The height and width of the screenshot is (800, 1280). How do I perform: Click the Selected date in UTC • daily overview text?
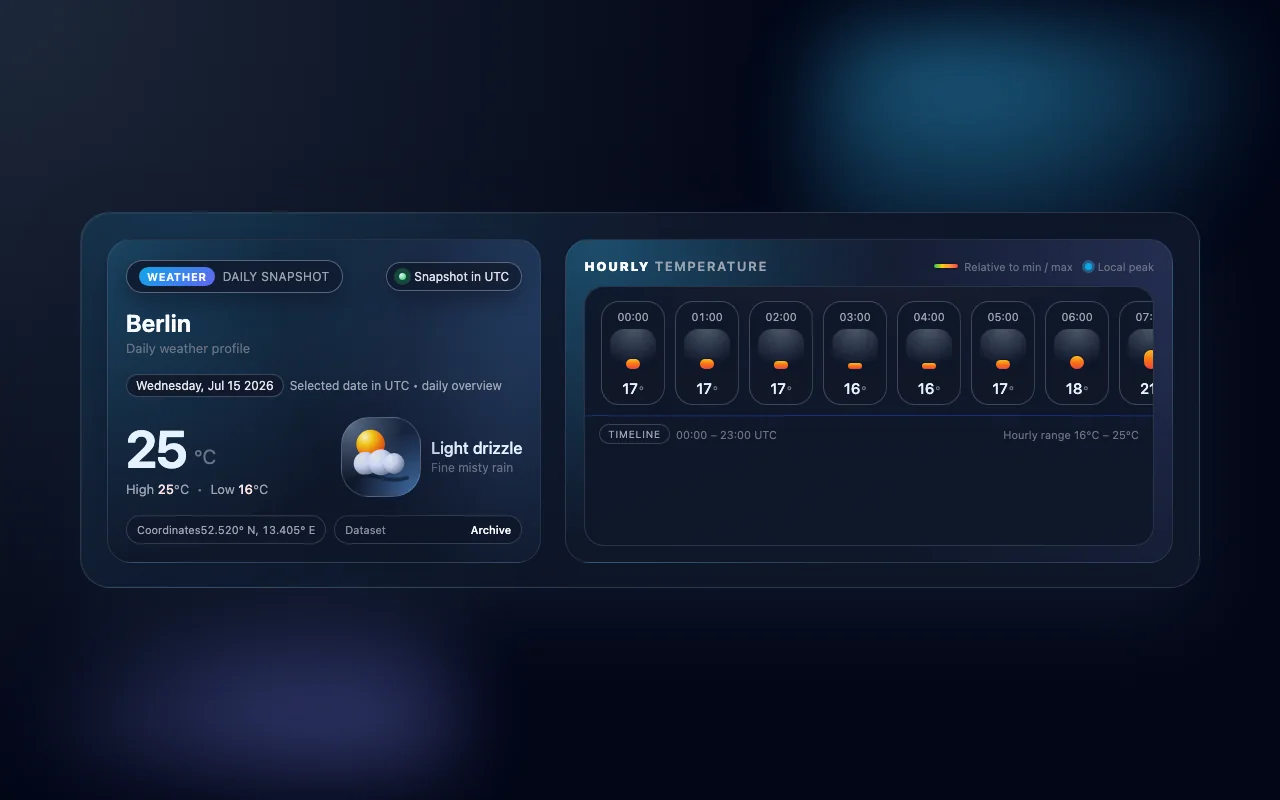click(396, 386)
